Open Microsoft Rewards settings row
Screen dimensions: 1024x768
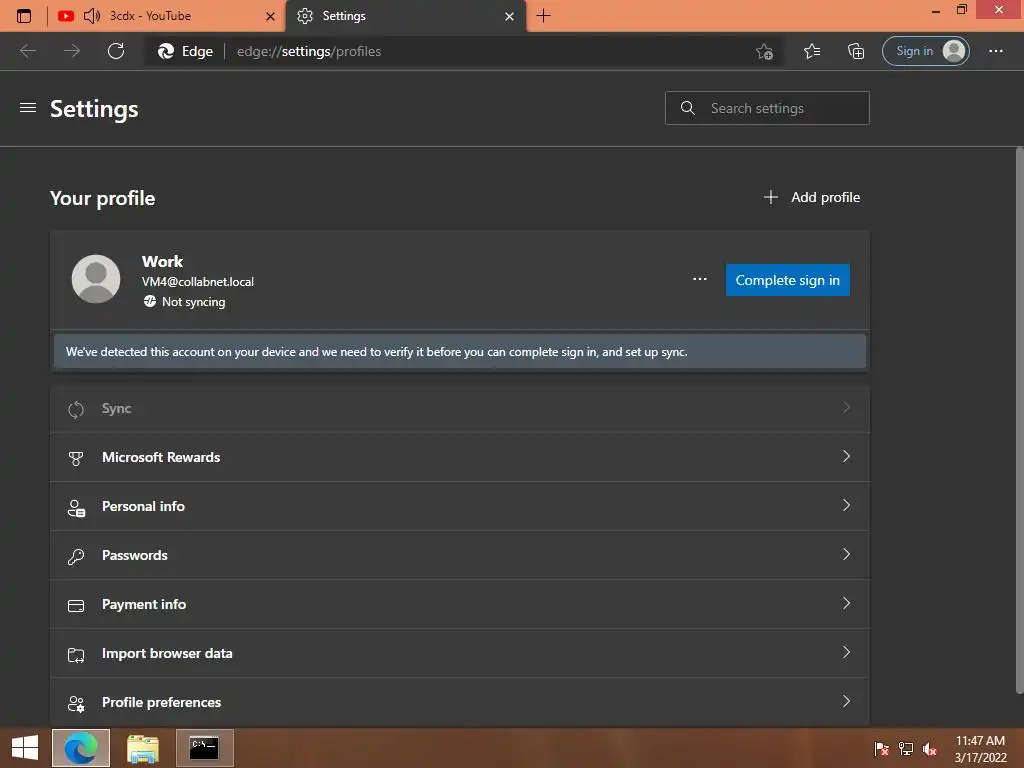[x=460, y=457]
